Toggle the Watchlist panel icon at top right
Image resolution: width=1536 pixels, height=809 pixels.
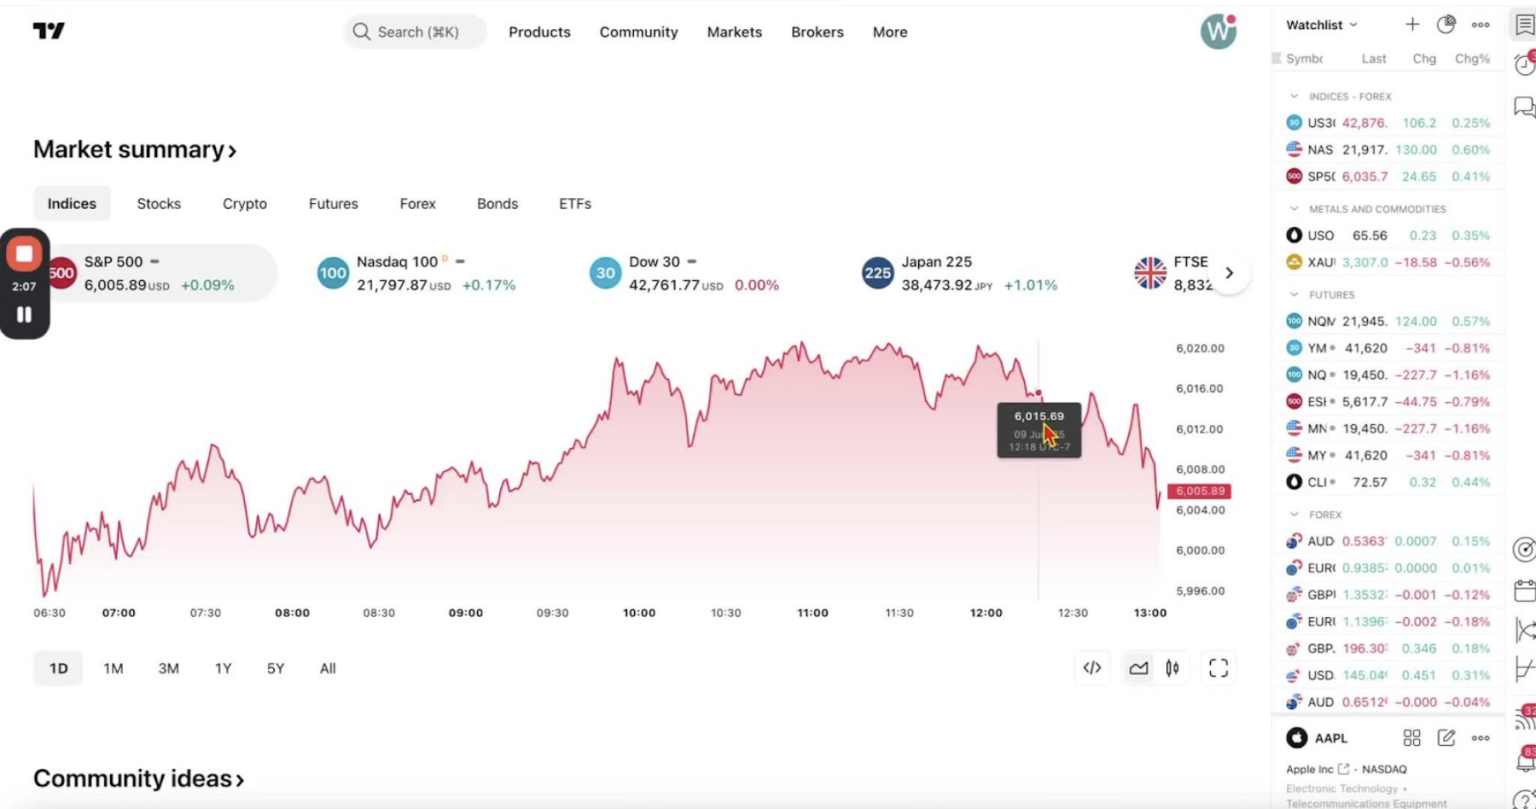pos(1524,25)
